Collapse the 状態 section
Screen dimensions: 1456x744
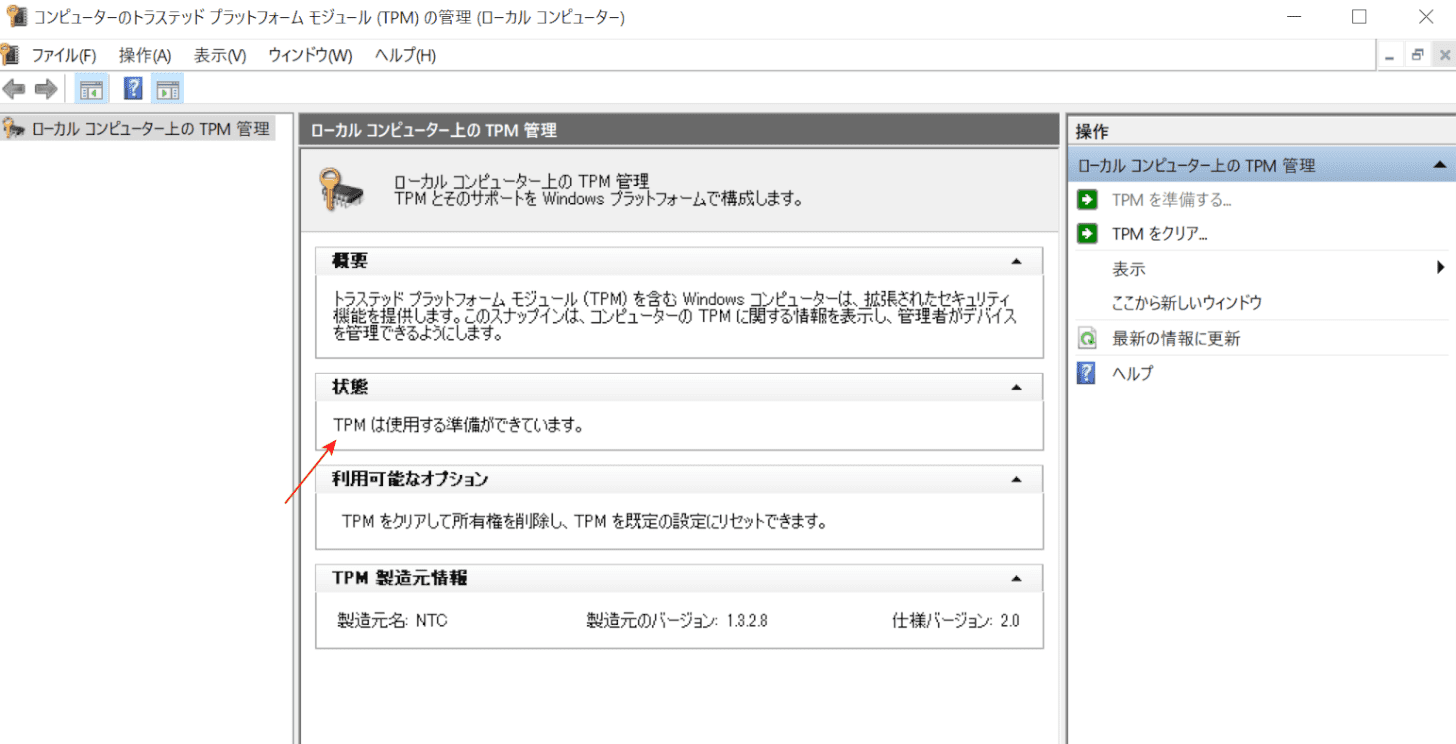pos(1016,387)
